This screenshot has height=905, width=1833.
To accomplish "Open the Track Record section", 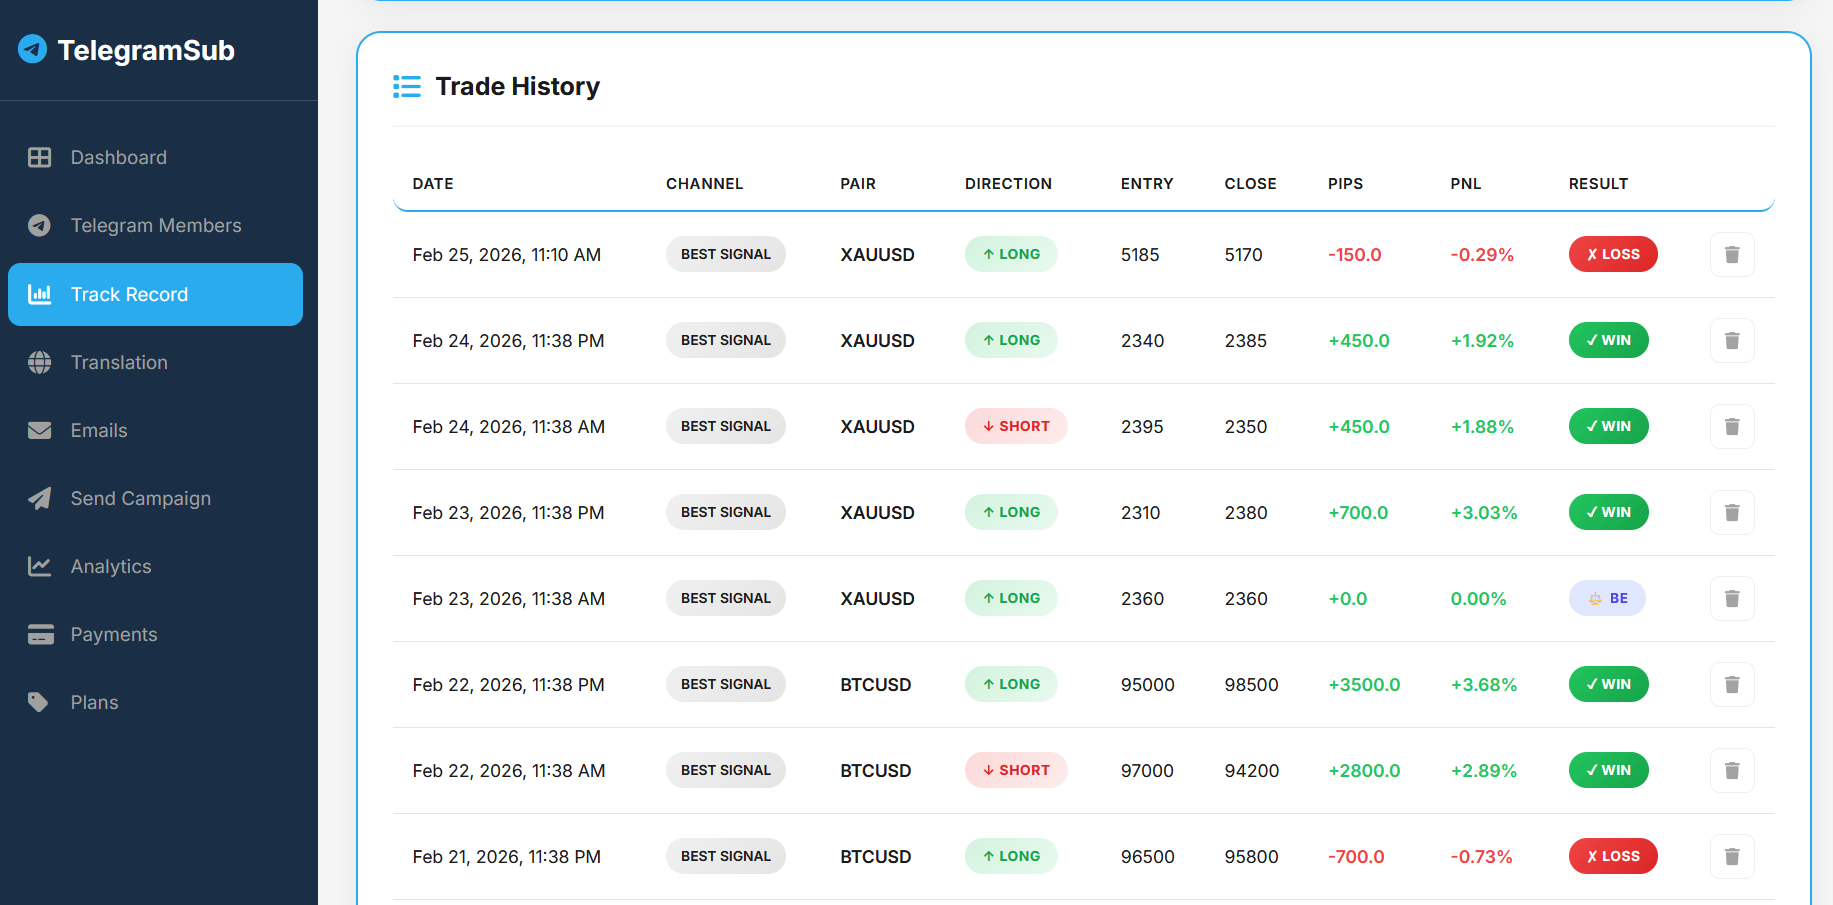I will [x=129, y=294].
